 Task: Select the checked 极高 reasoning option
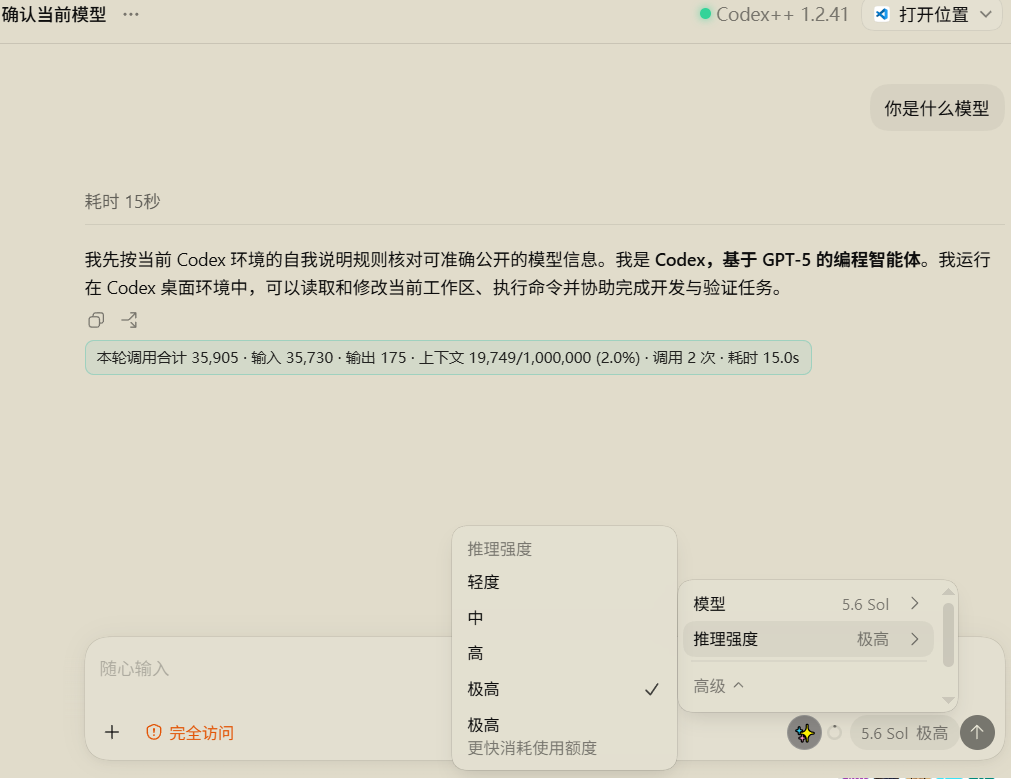point(564,689)
